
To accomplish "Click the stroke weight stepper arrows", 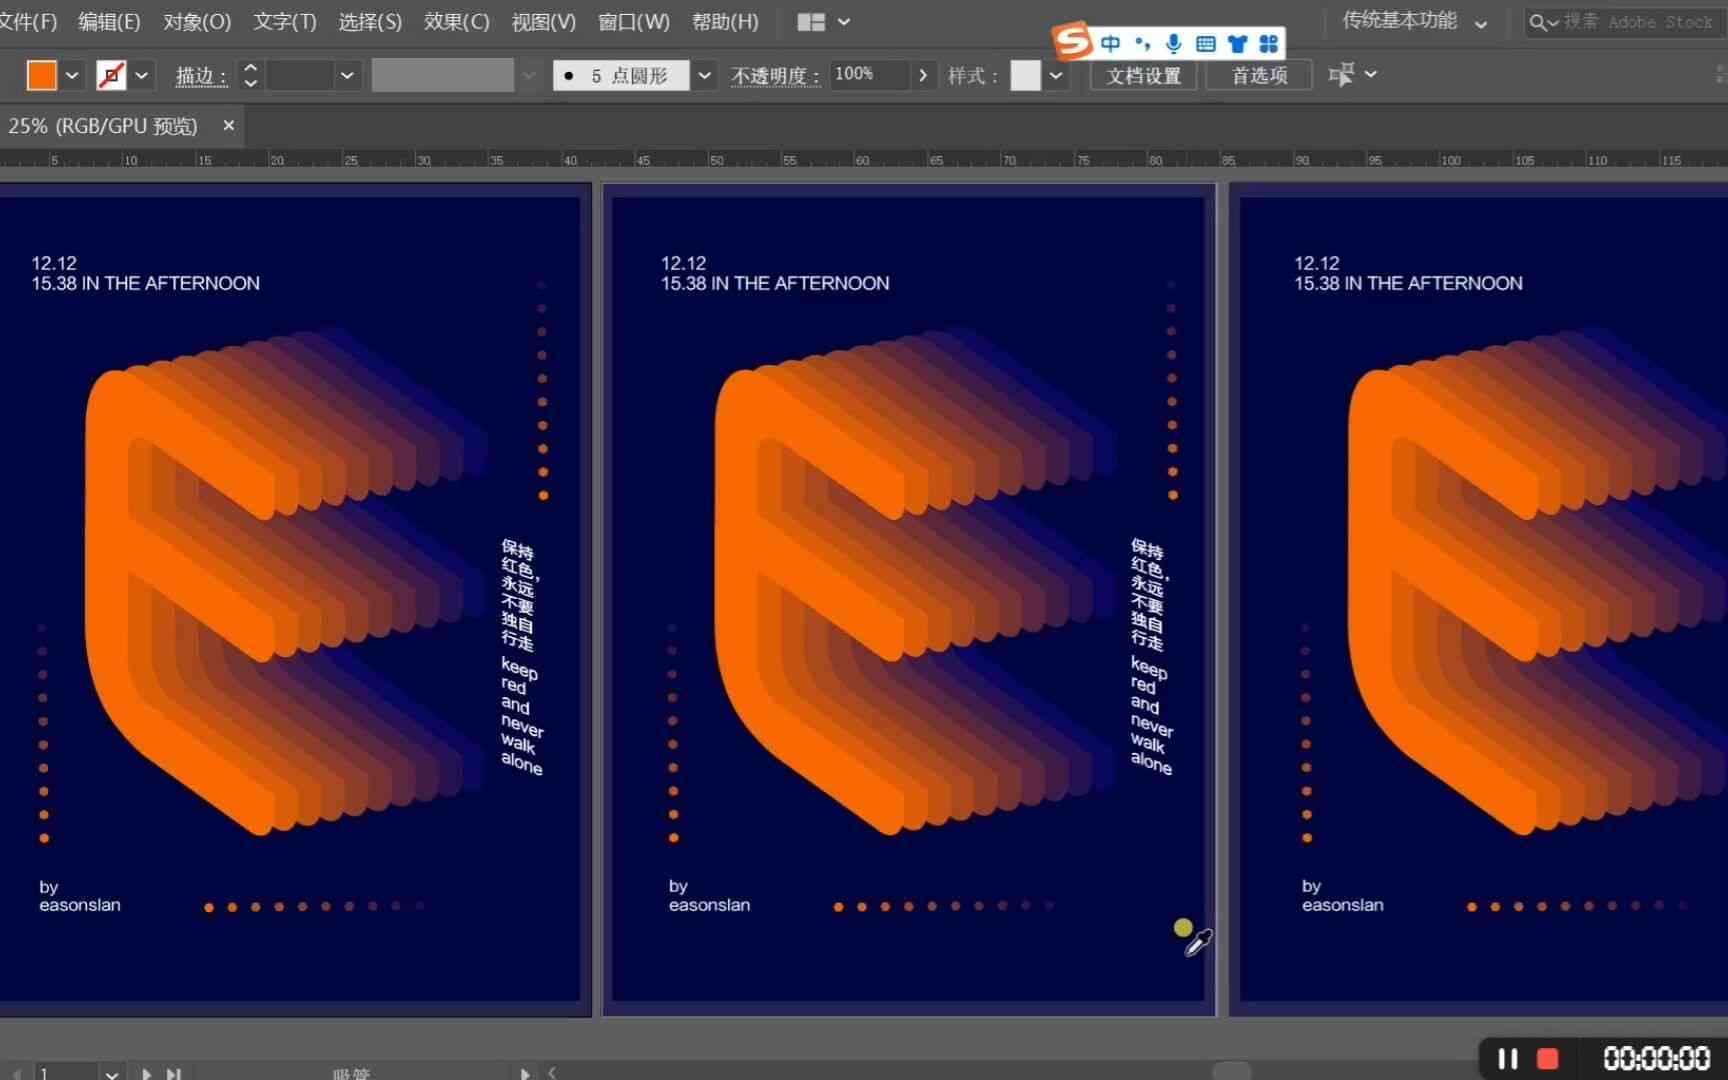I will tap(250, 75).
